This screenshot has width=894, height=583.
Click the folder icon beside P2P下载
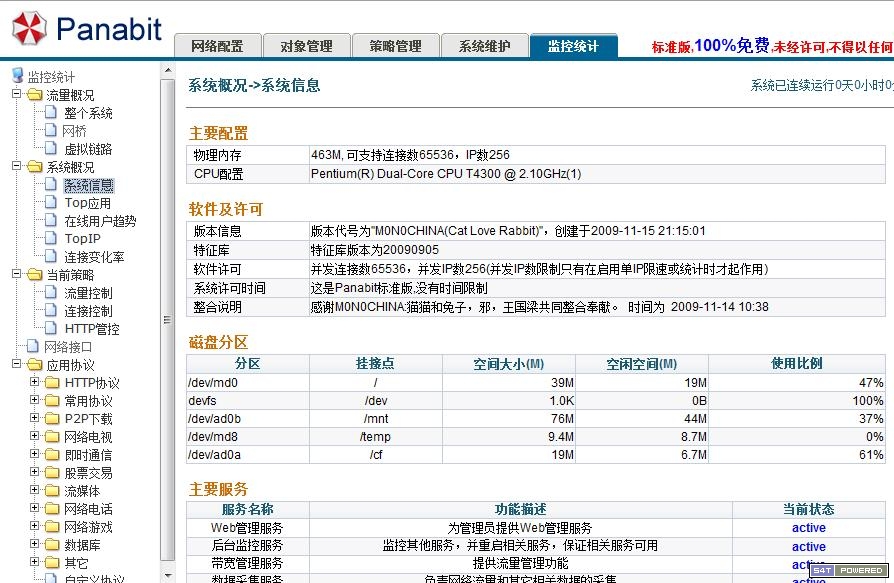pyautogui.click(x=52, y=419)
